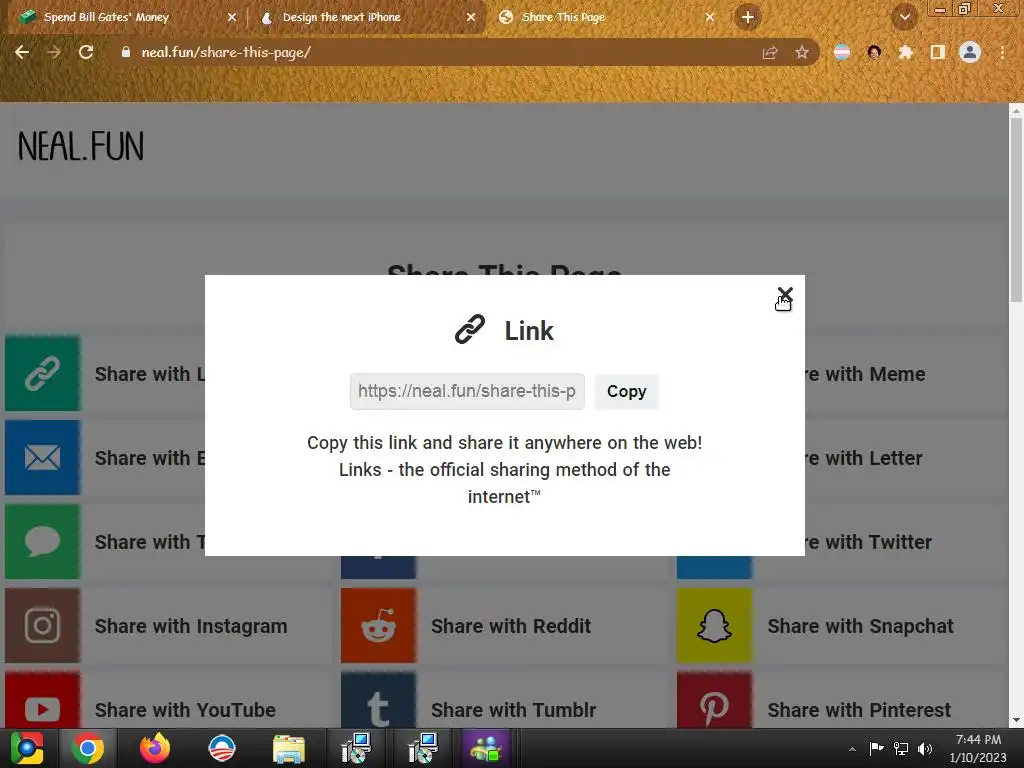Open the red Pinterest icon tile

point(714,700)
